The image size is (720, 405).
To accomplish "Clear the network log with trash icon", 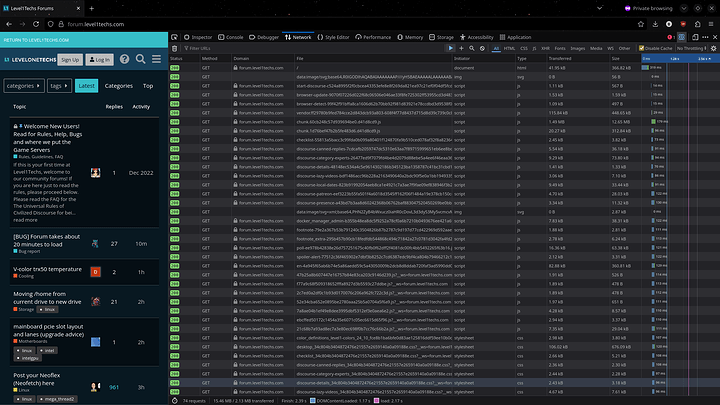I will 177,47.
